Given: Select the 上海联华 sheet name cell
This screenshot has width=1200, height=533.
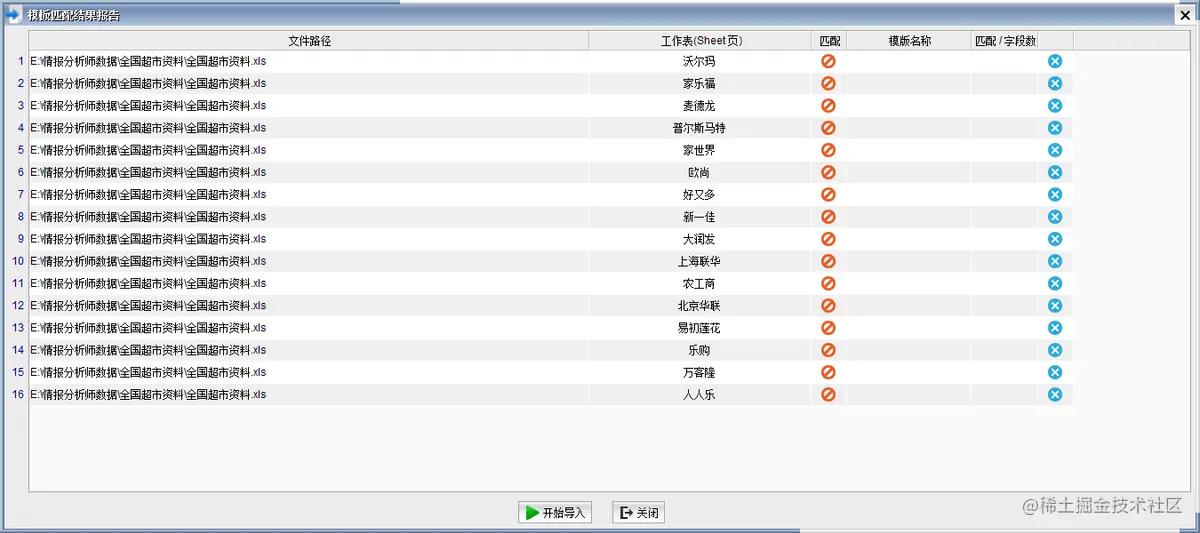Looking at the screenshot, I should pyautogui.click(x=700, y=261).
